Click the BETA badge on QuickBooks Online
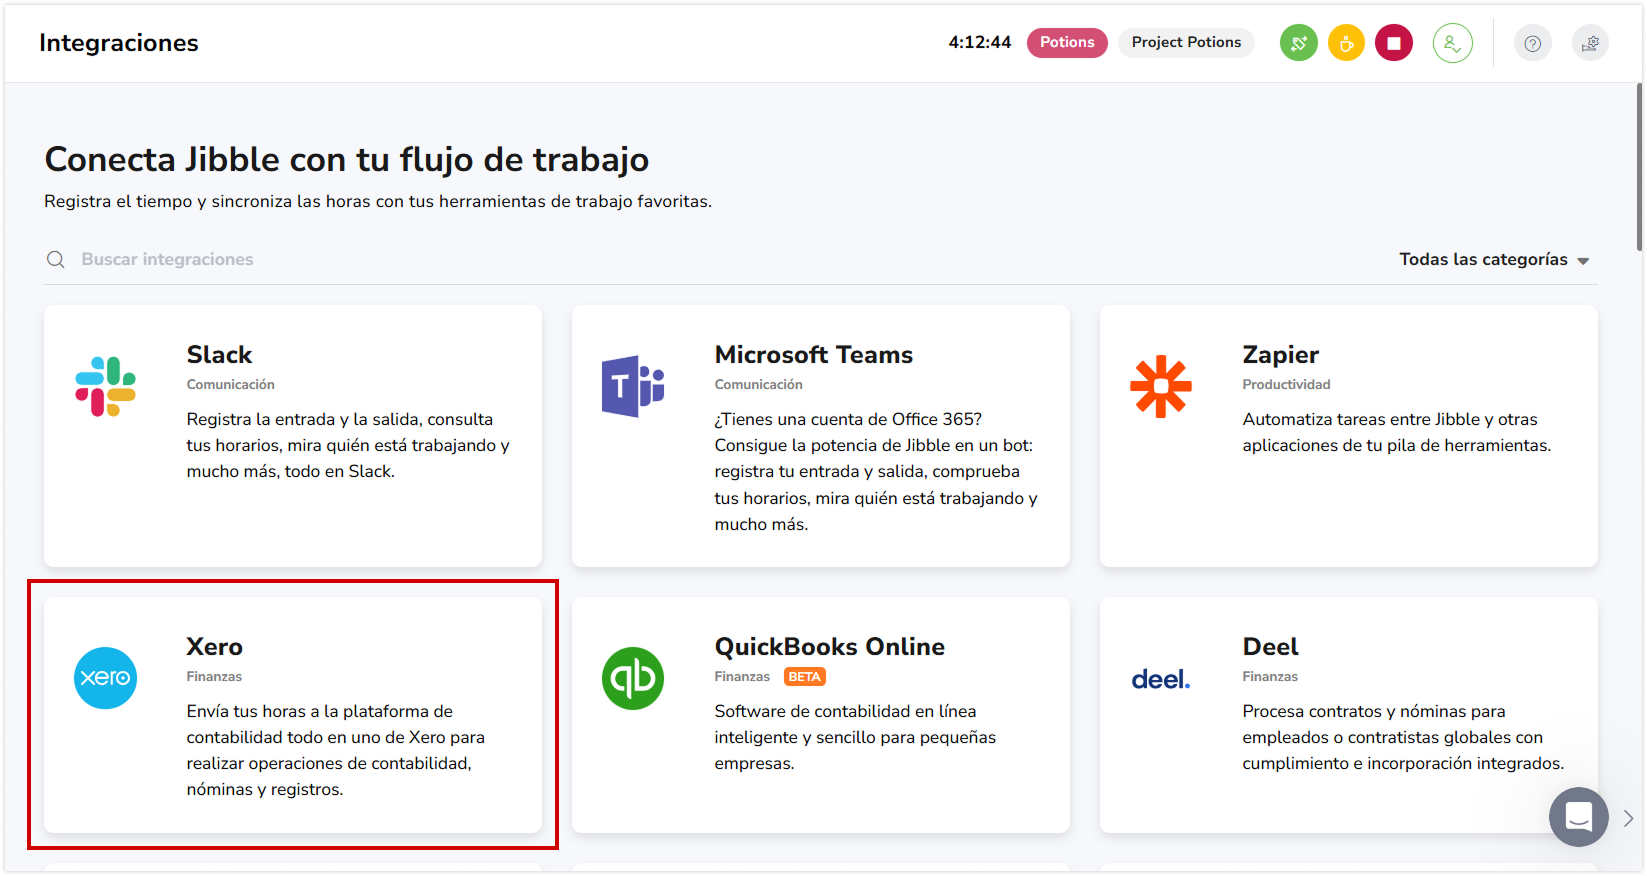The height and width of the screenshot is (876, 1647). 804,677
